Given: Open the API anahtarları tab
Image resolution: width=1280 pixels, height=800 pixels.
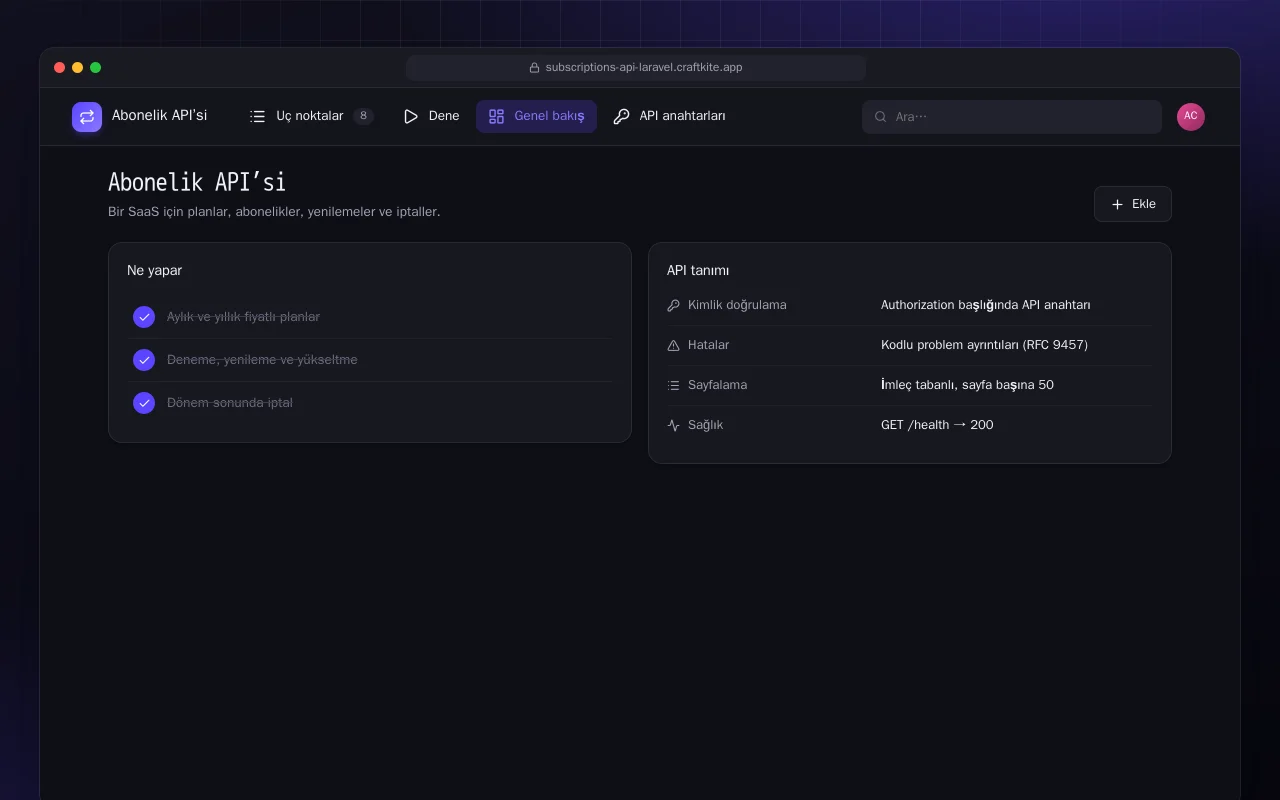Looking at the screenshot, I should tap(669, 116).
